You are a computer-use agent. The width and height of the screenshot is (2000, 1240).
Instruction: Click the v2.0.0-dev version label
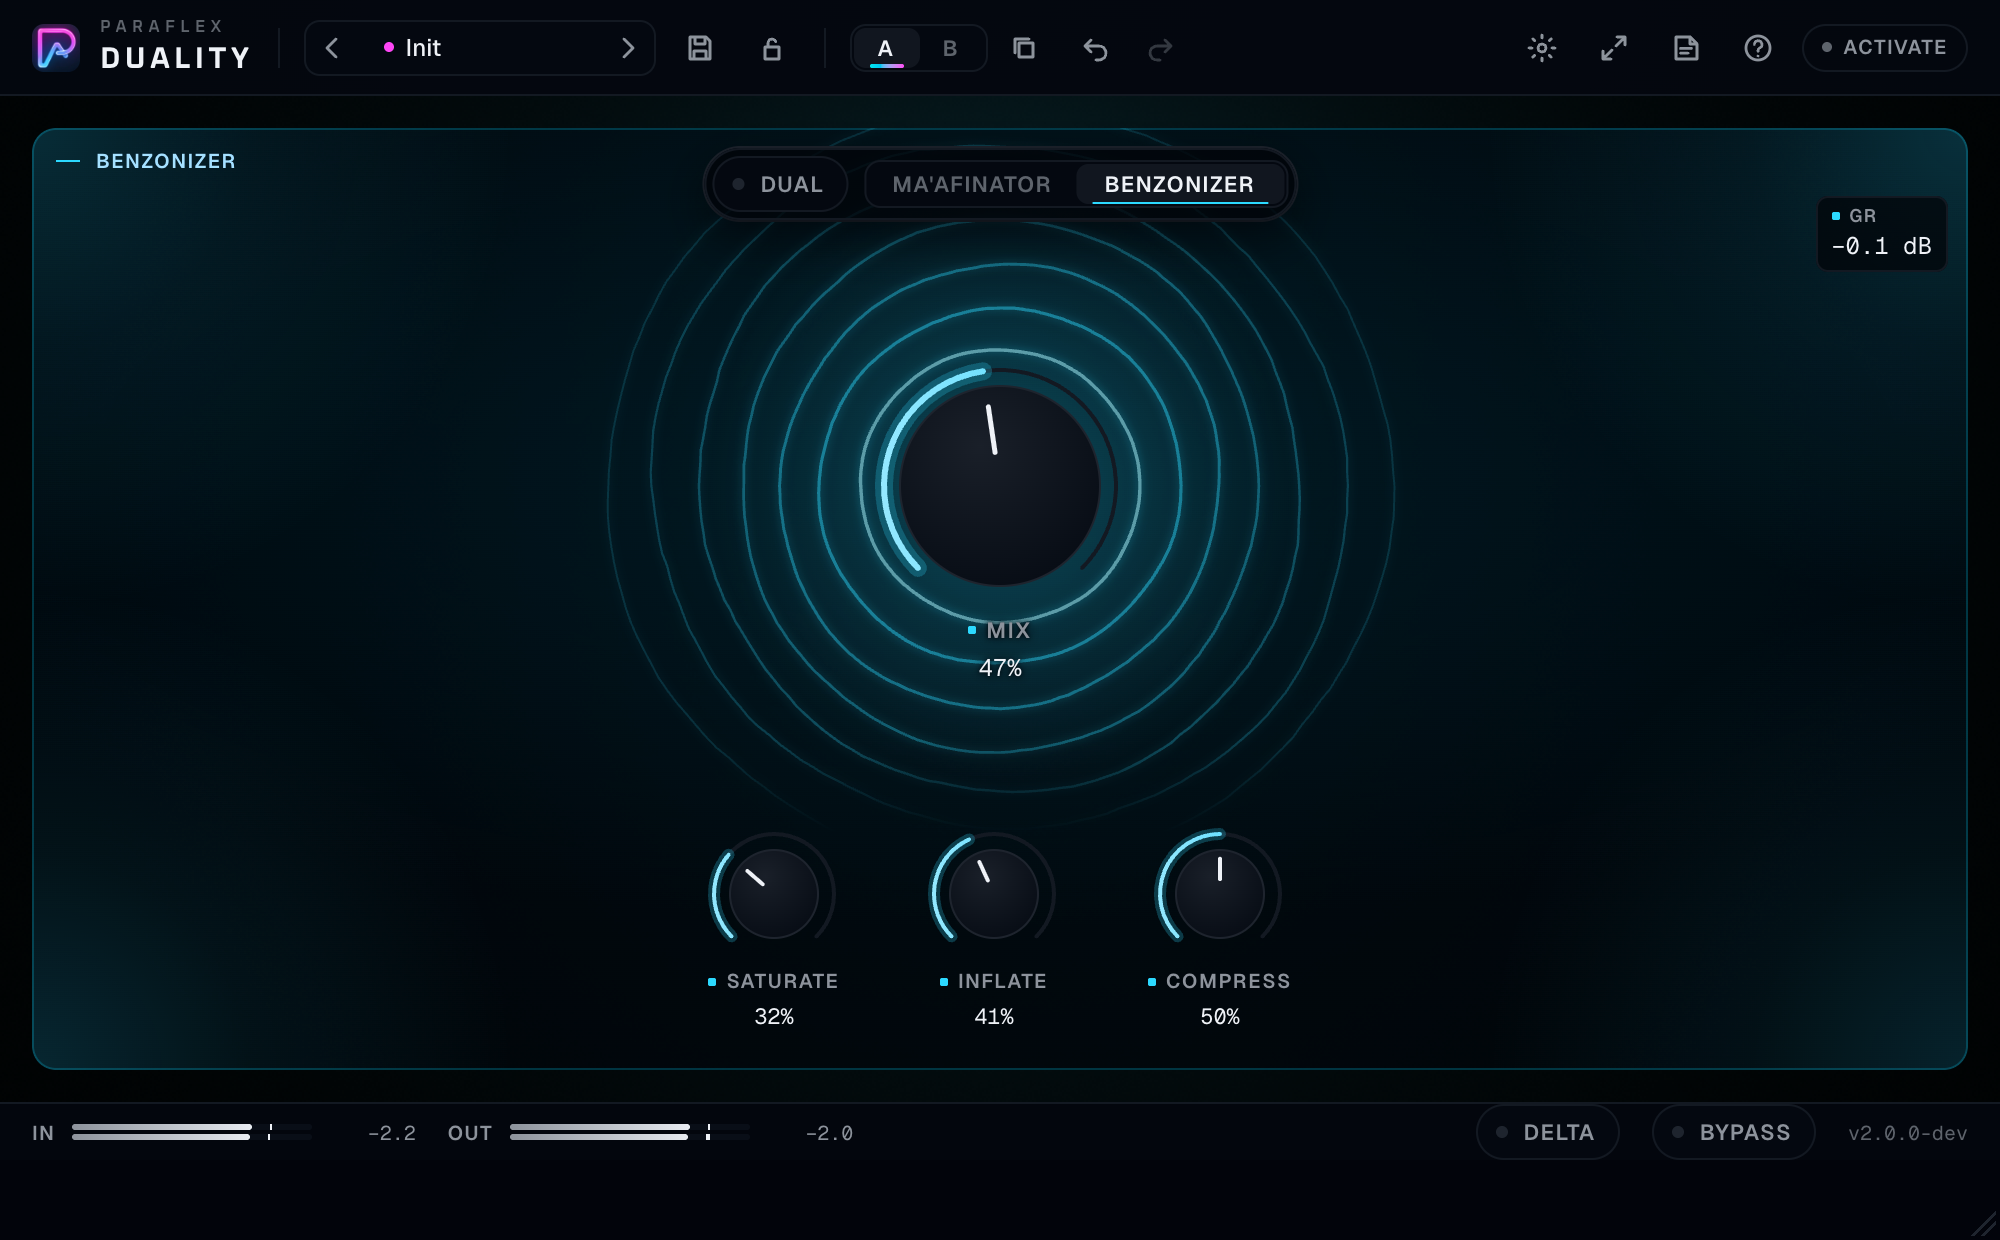tap(1907, 1133)
